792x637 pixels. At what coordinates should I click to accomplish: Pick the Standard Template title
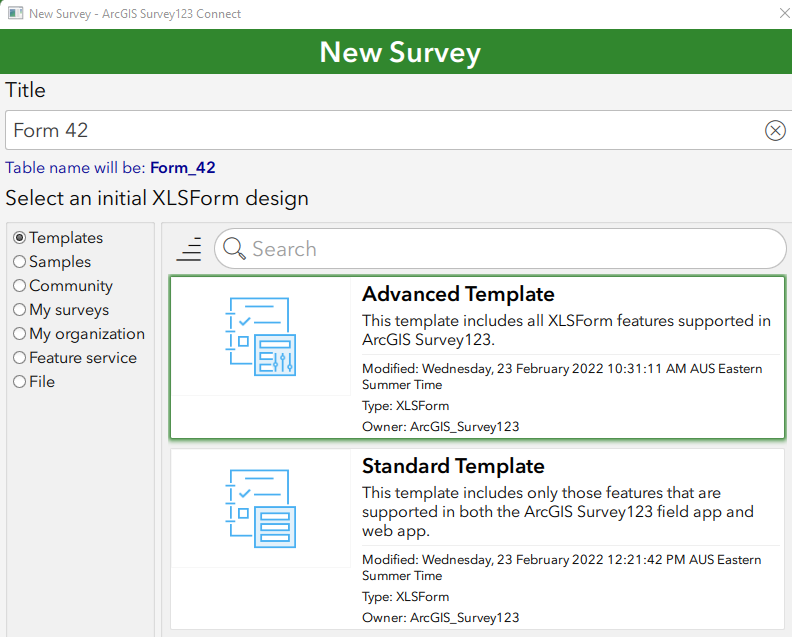(x=453, y=466)
